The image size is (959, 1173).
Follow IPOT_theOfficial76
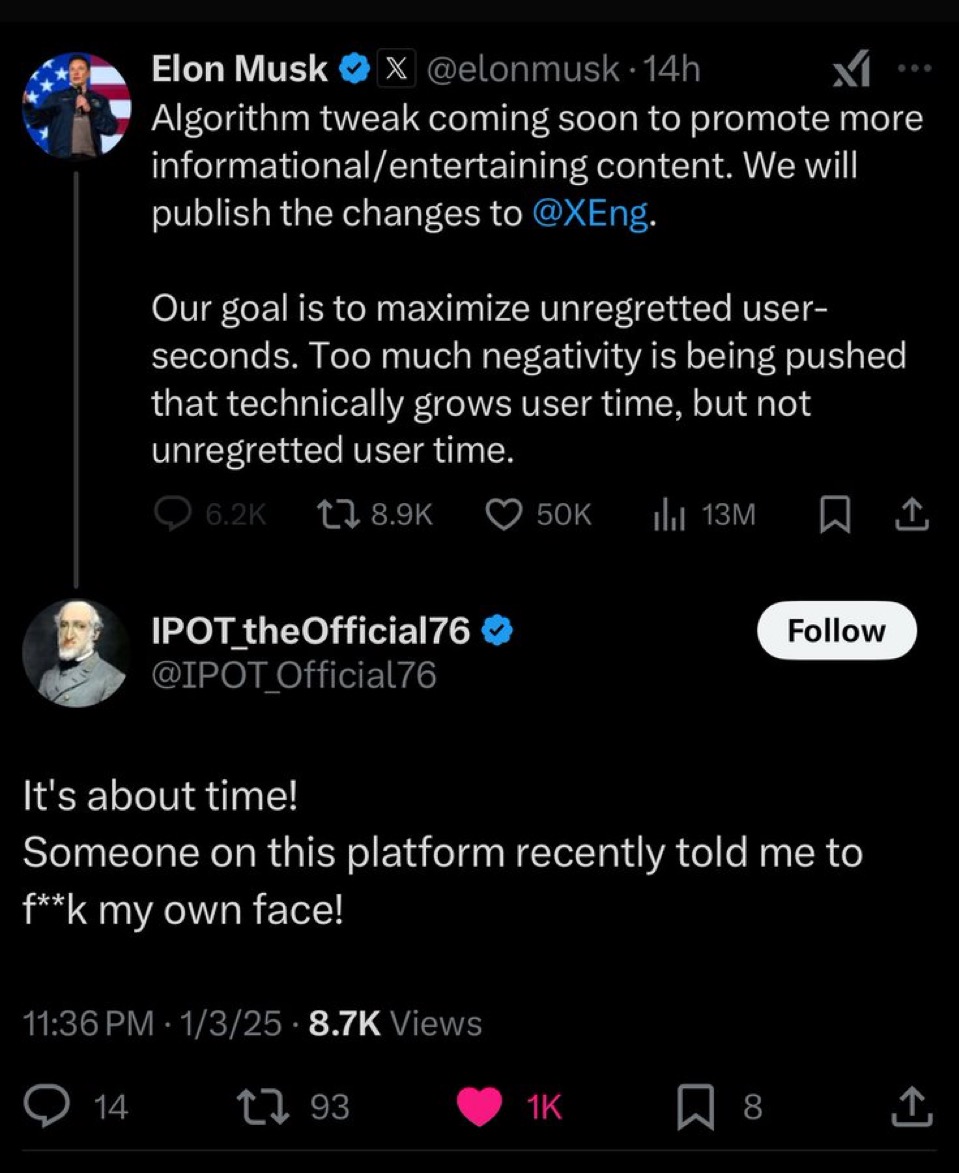836,631
